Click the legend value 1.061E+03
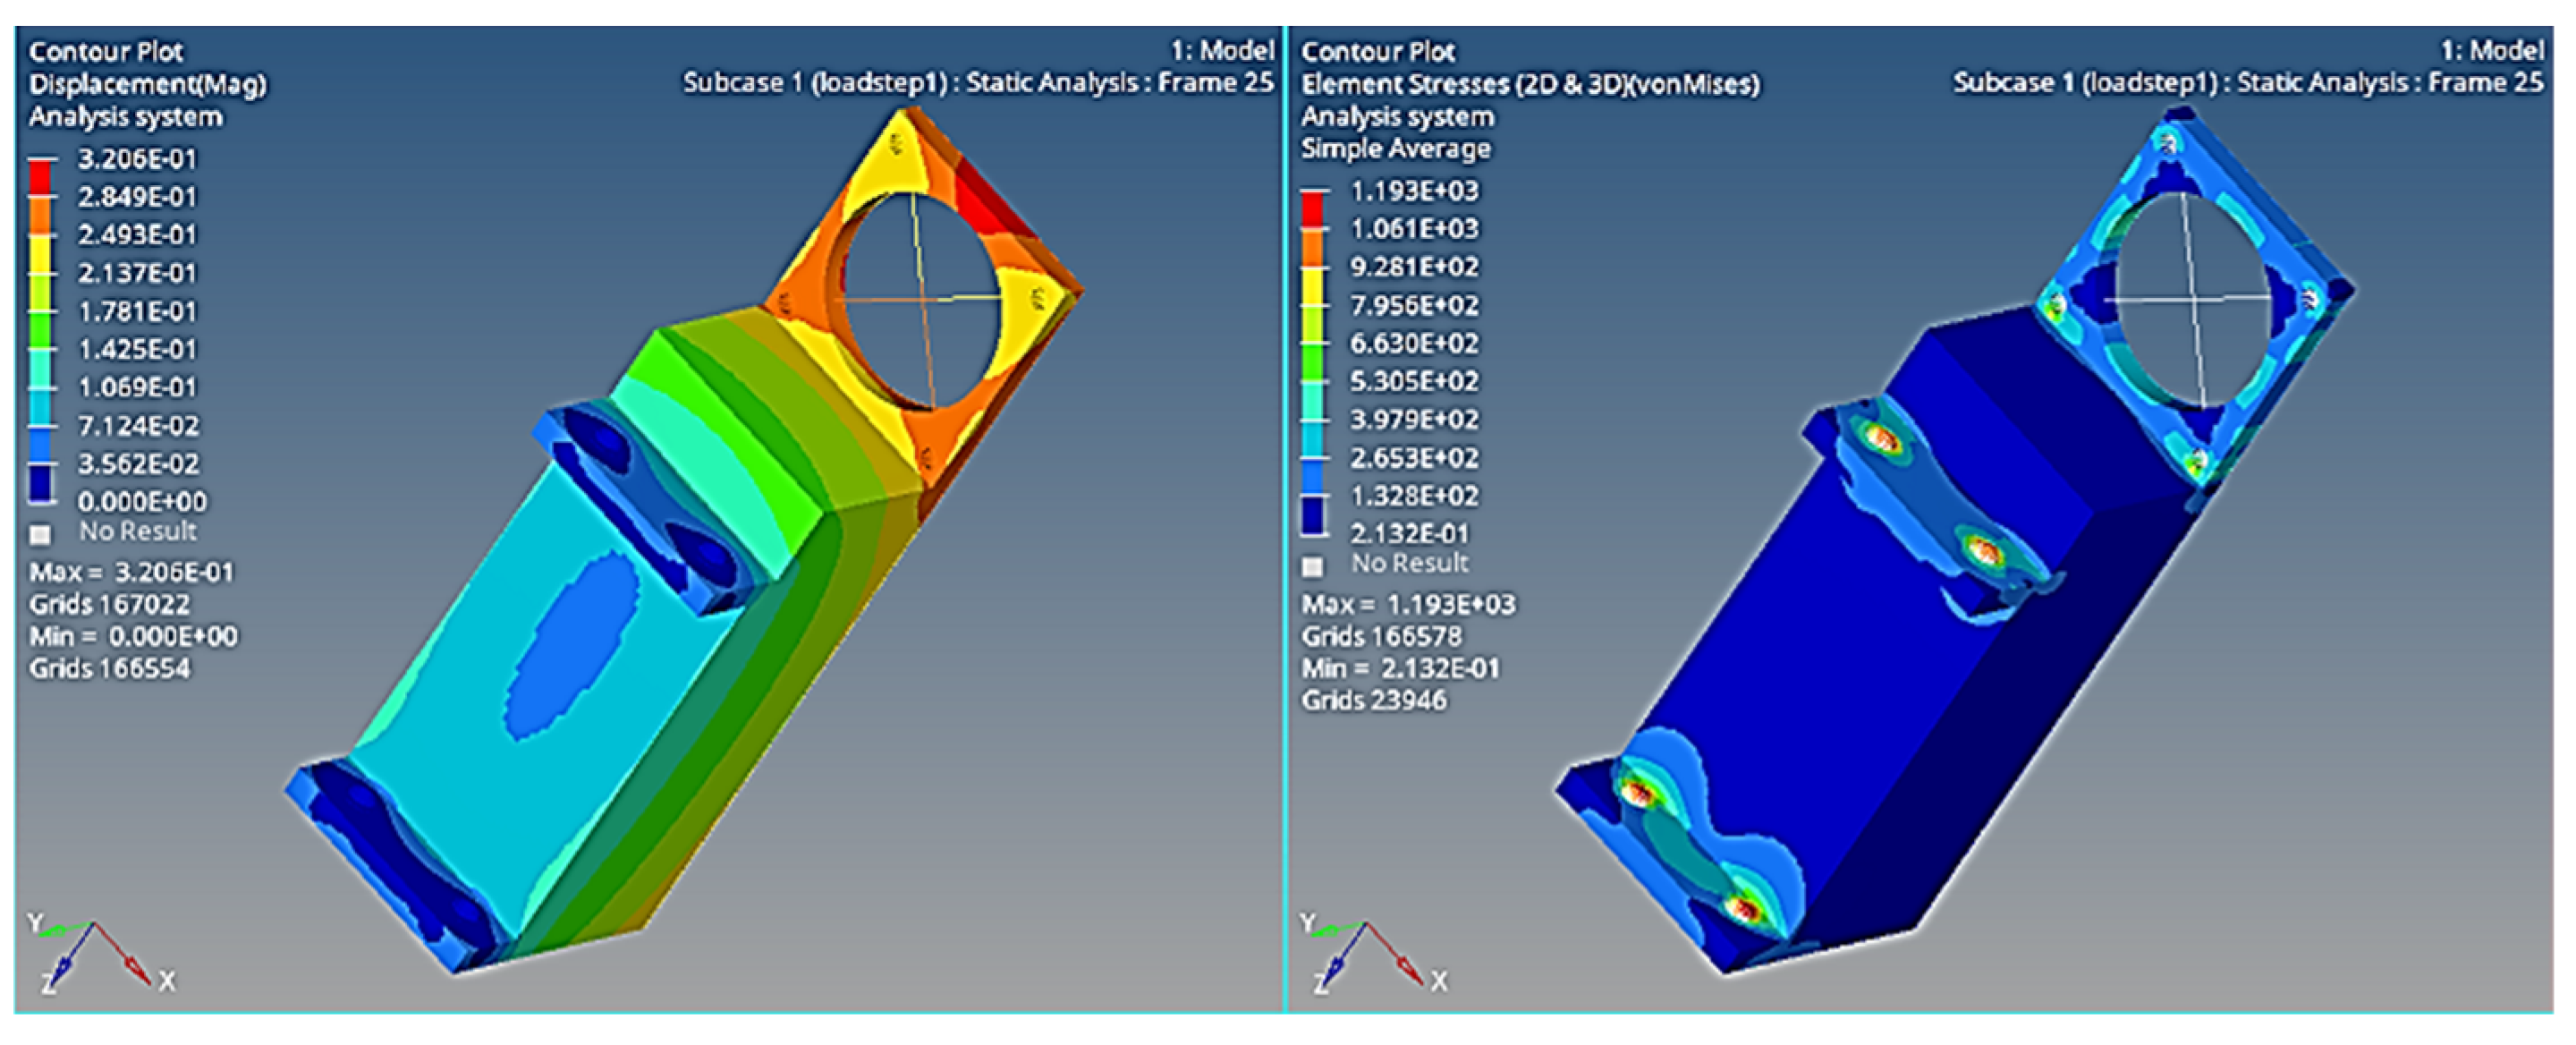 click(1415, 229)
